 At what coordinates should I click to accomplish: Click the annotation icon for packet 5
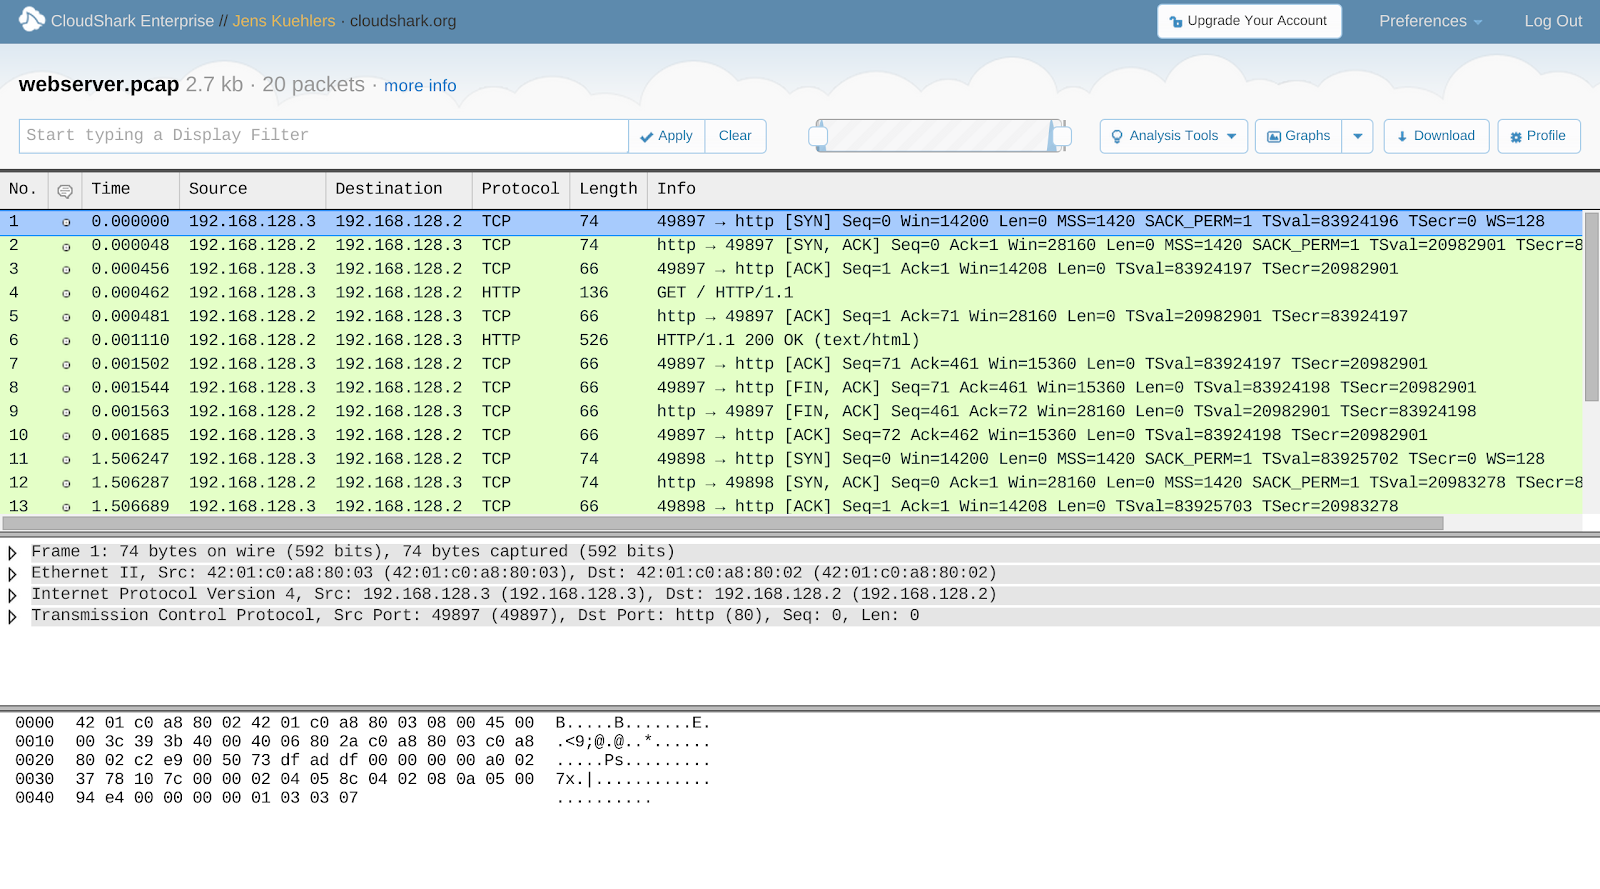(x=66, y=317)
